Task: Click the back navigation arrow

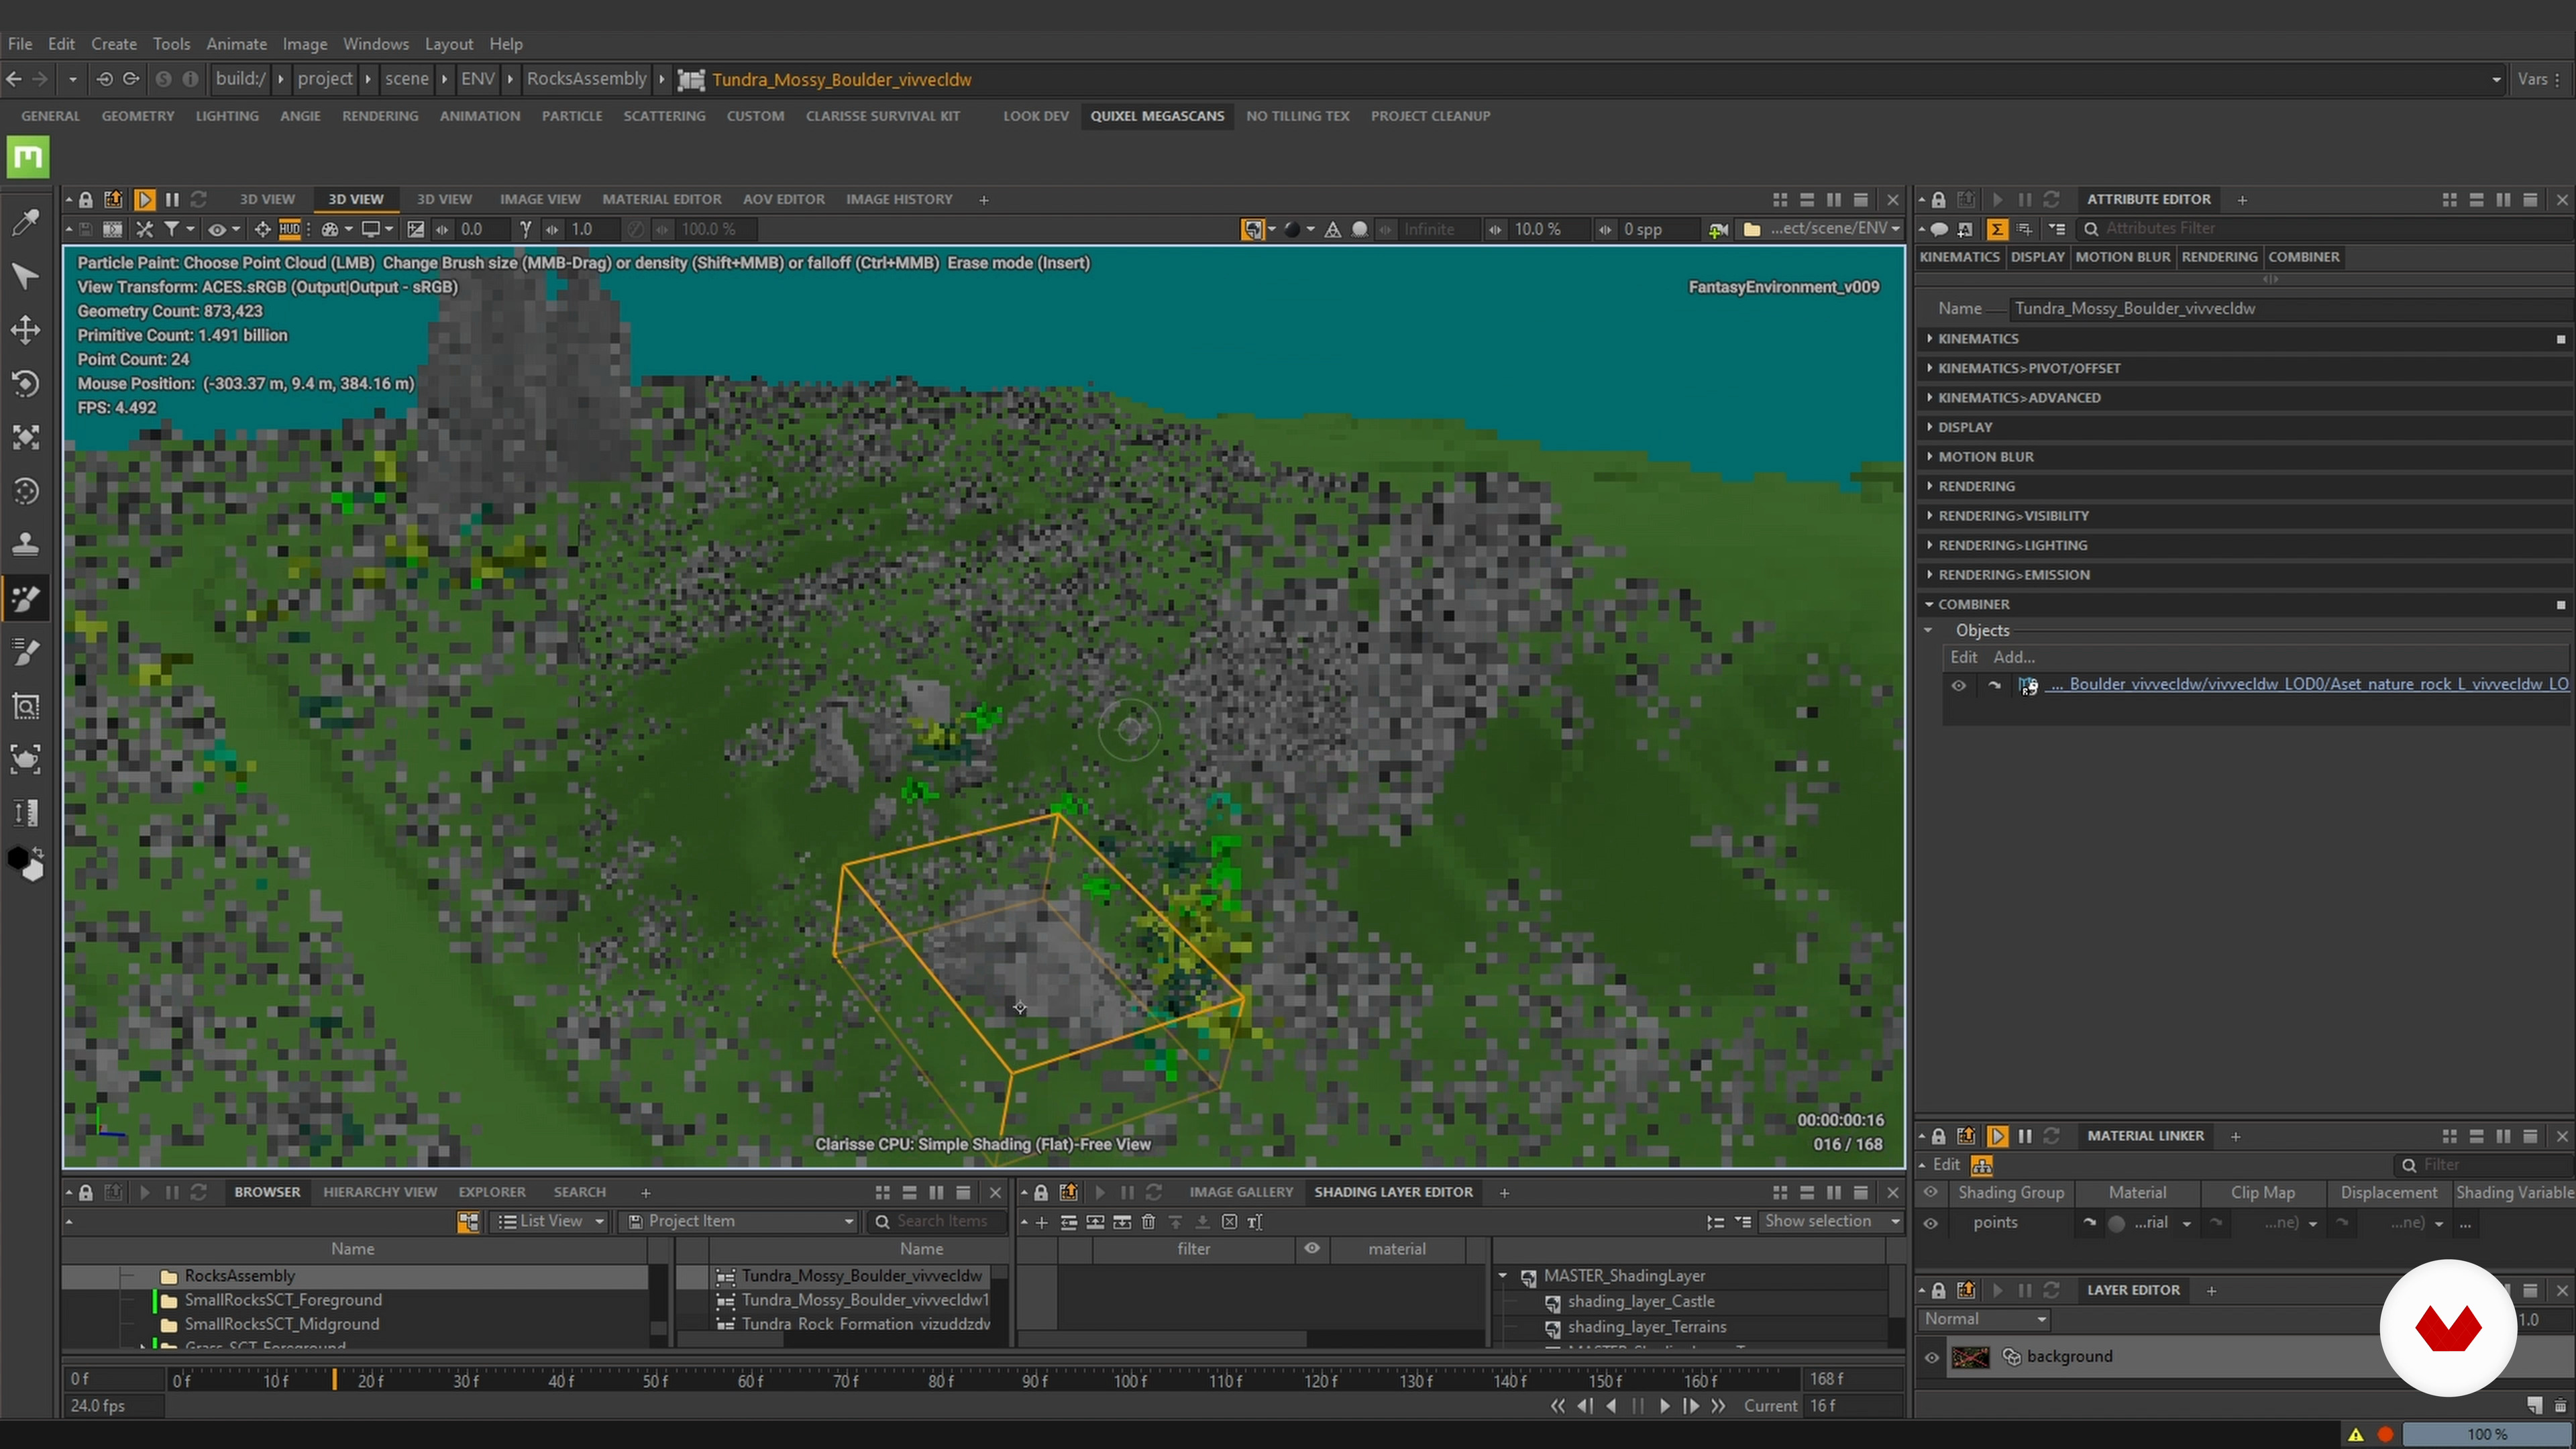Action: click(x=14, y=79)
